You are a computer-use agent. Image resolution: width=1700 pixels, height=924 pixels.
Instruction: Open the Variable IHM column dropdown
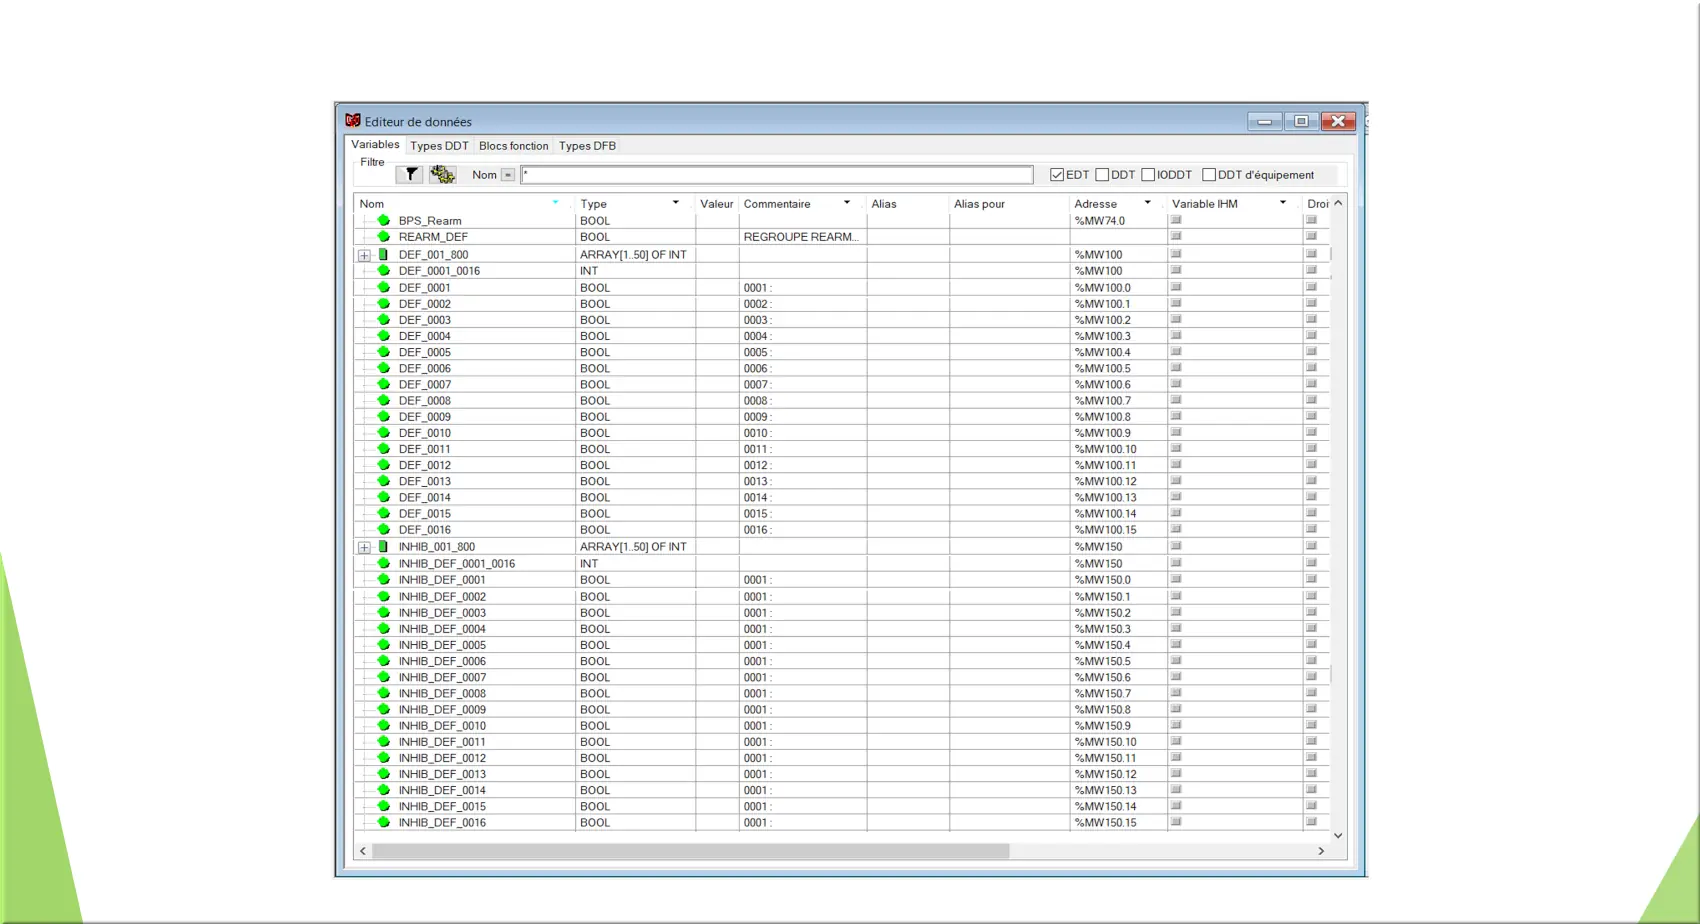click(1283, 203)
